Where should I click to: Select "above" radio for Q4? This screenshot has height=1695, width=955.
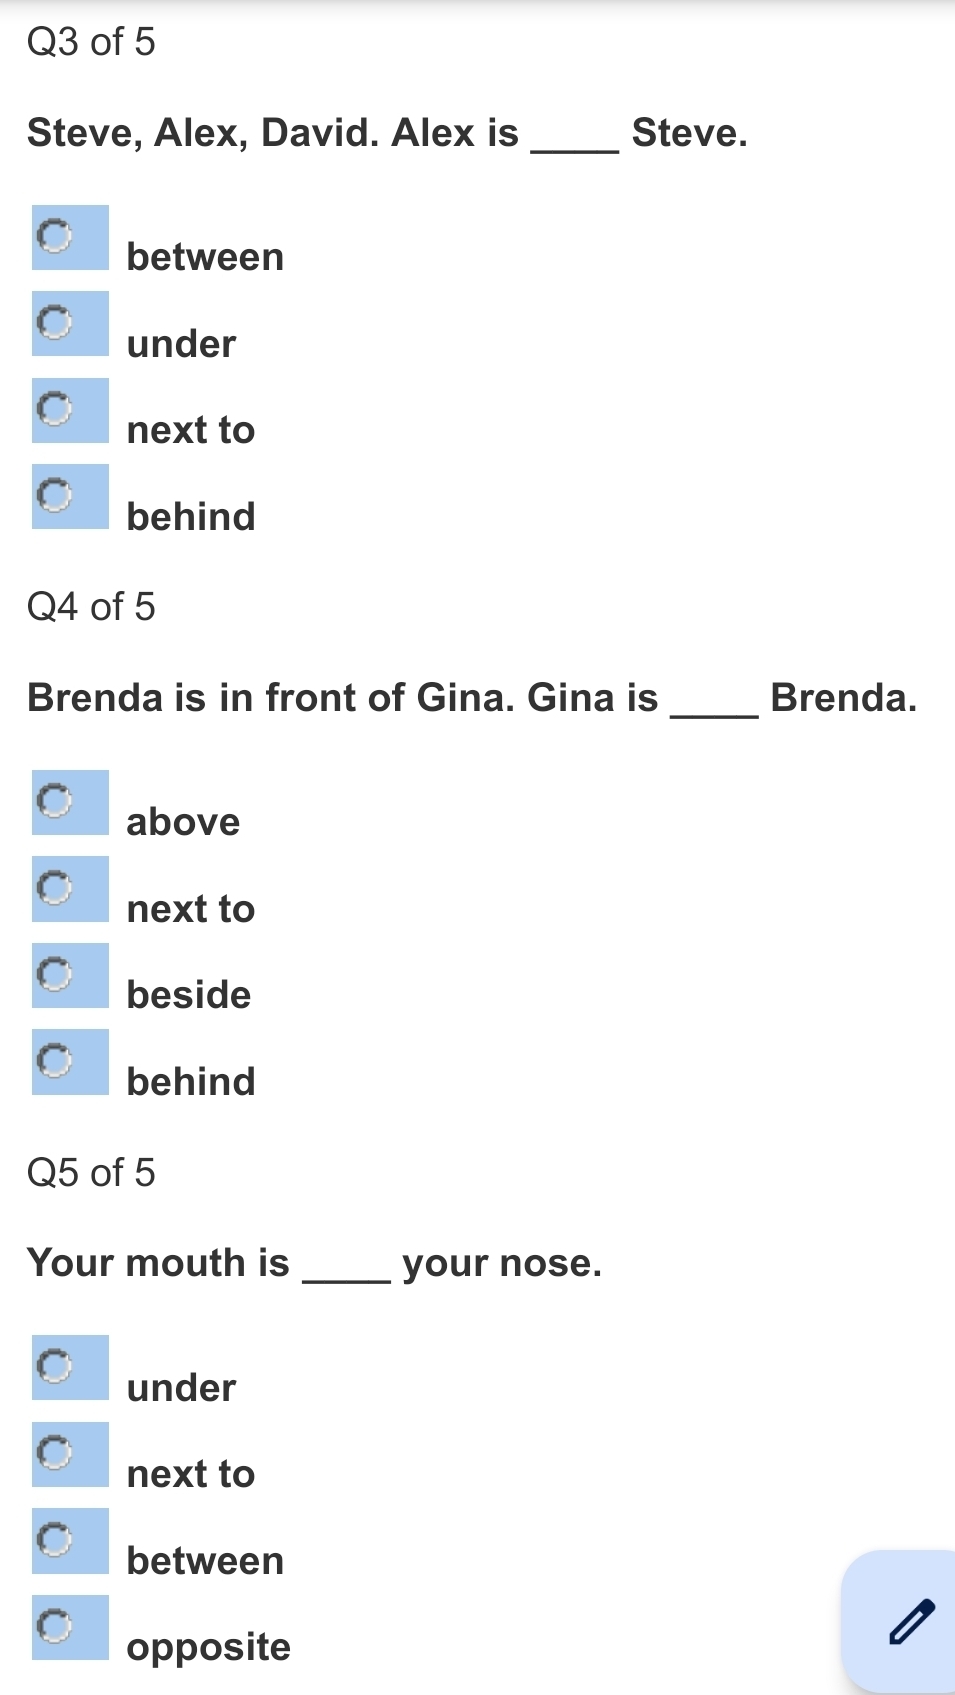(55, 801)
